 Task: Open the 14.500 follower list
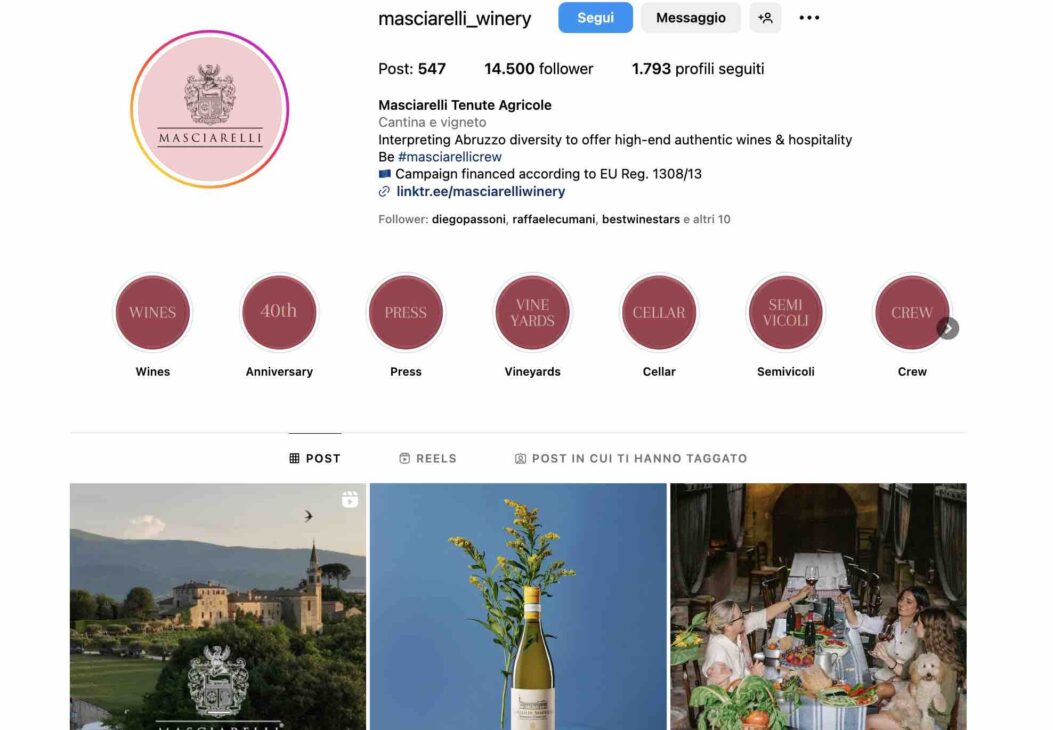pyautogui.click(x=539, y=69)
